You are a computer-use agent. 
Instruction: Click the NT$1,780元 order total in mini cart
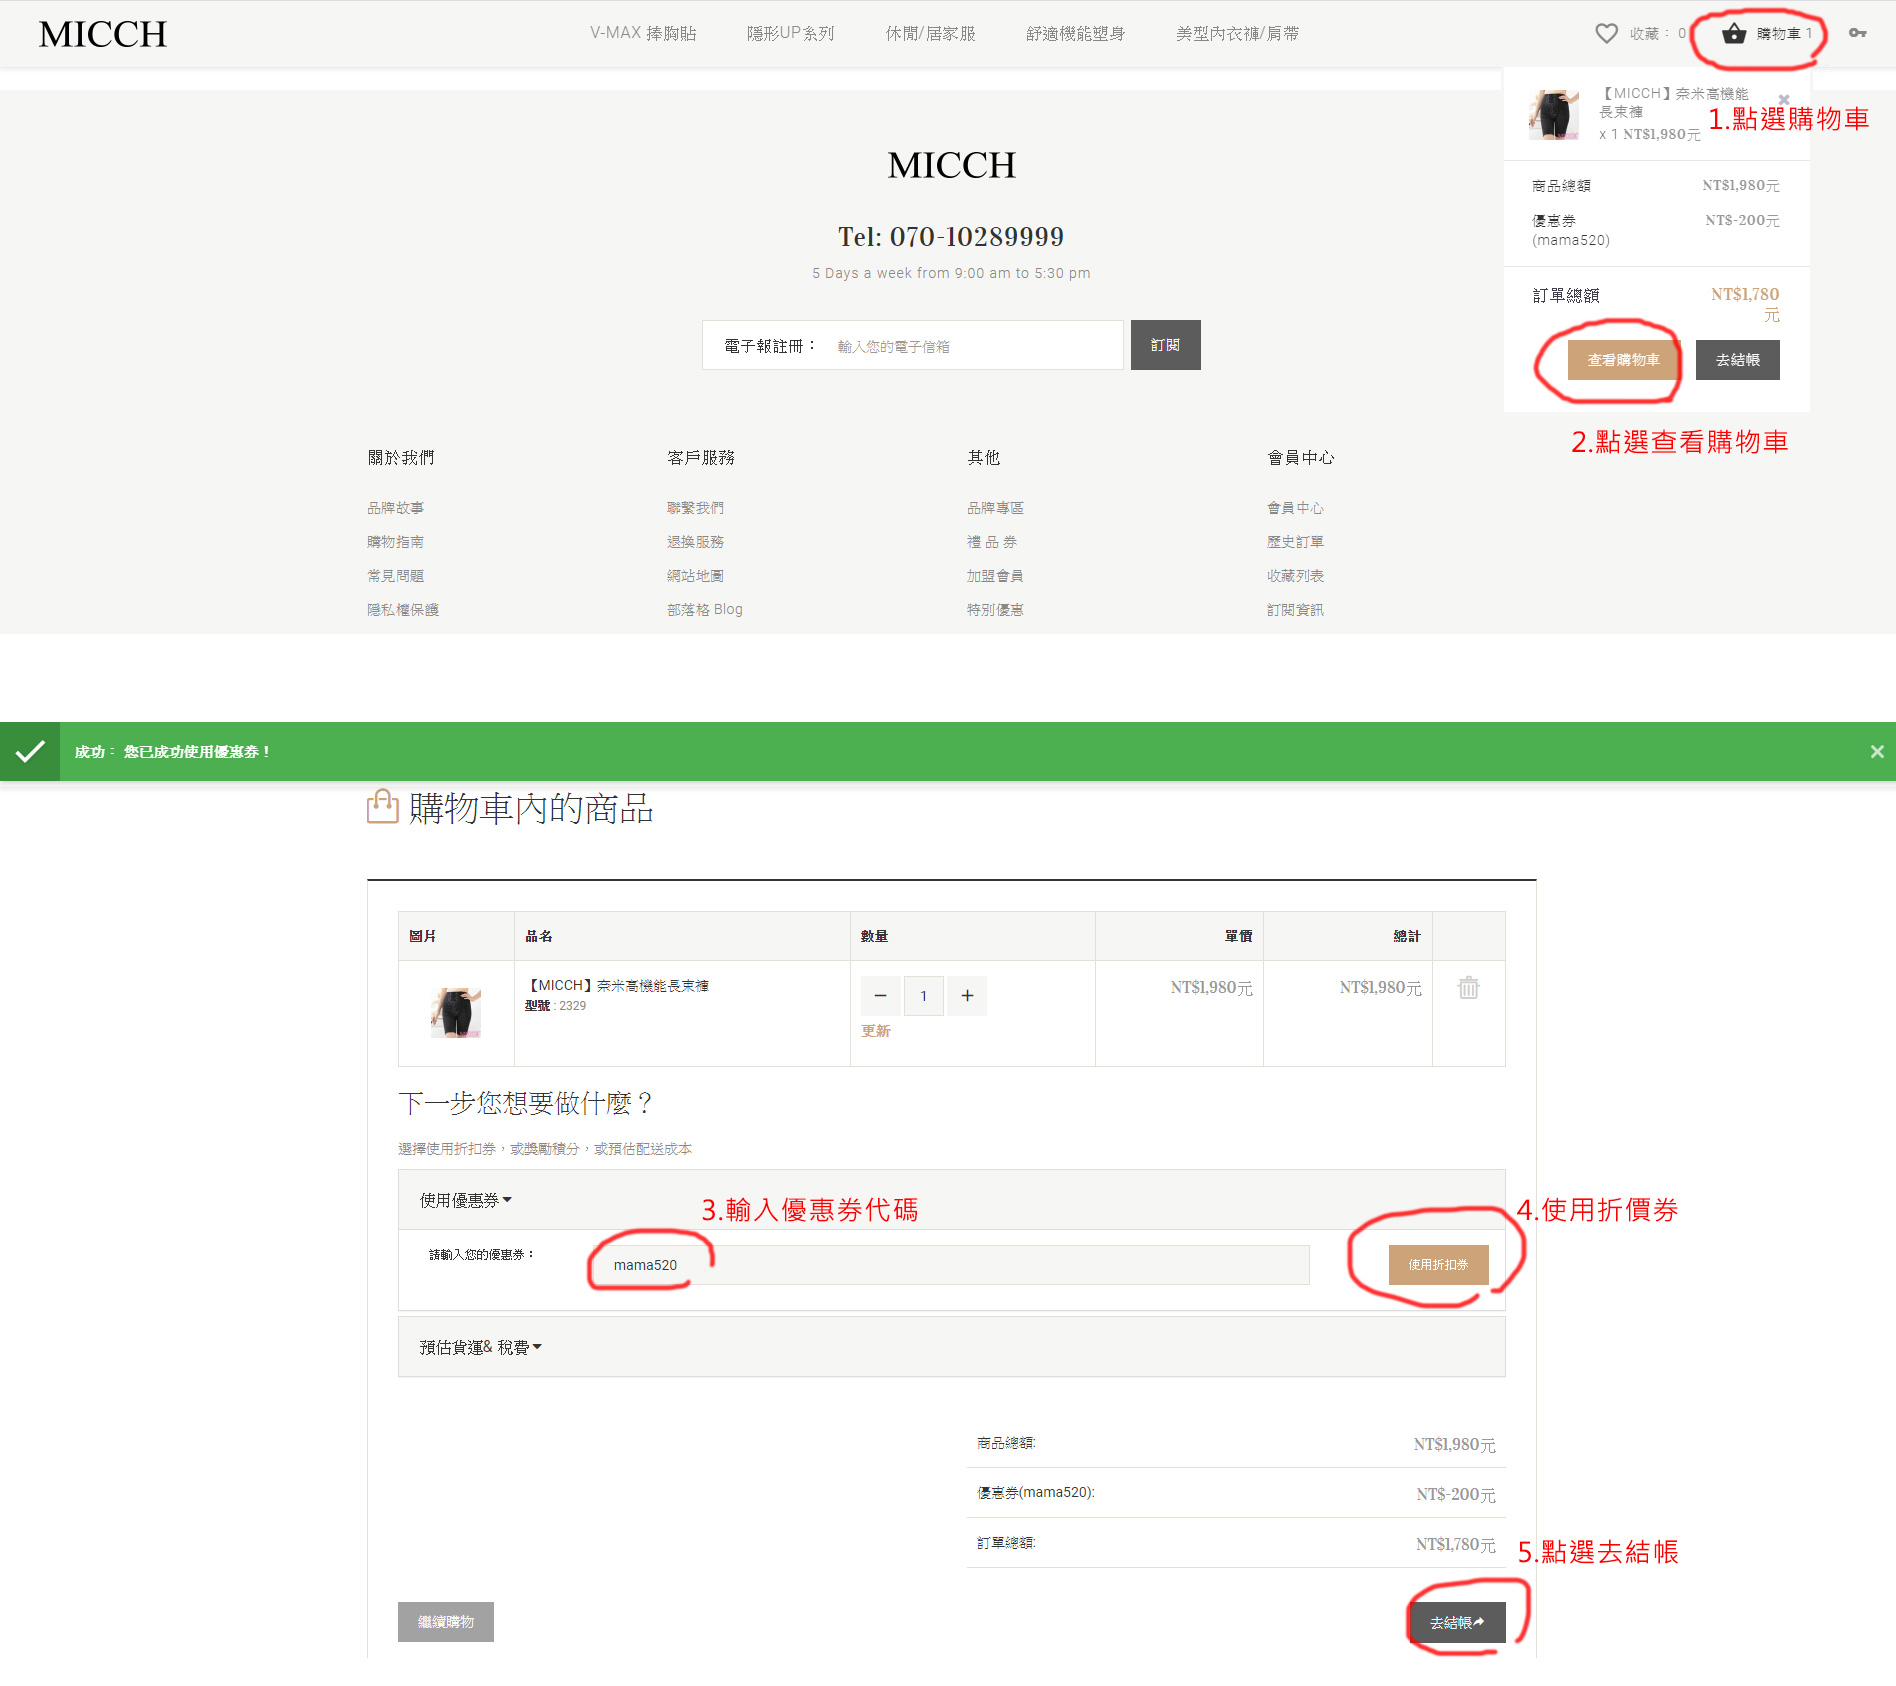(x=1745, y=304)
